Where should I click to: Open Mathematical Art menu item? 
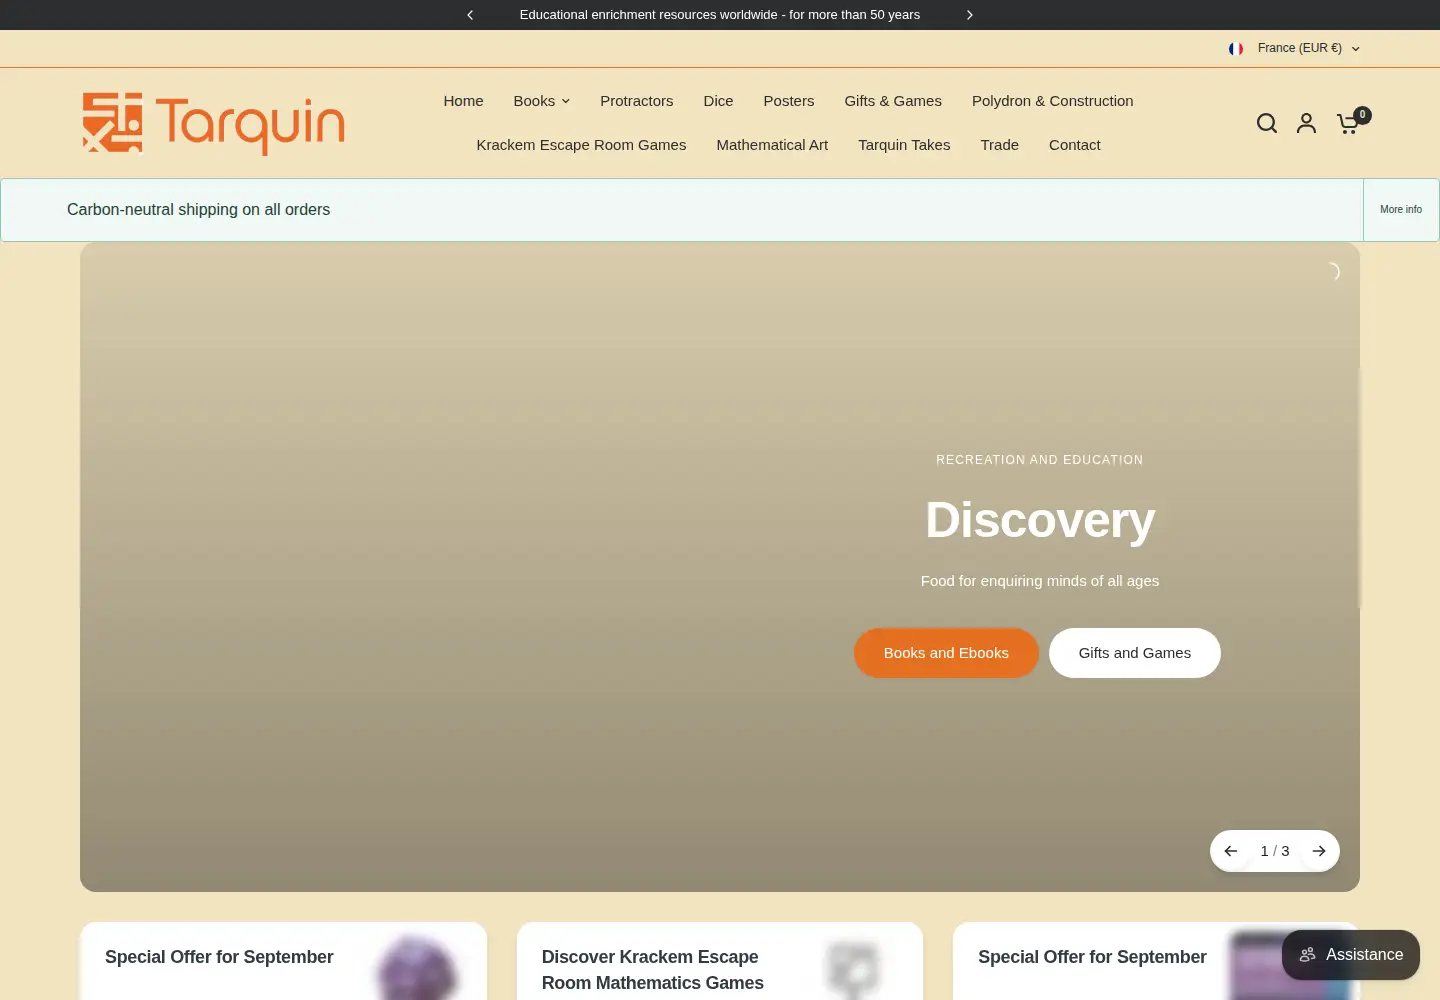(x=772, y=145)
